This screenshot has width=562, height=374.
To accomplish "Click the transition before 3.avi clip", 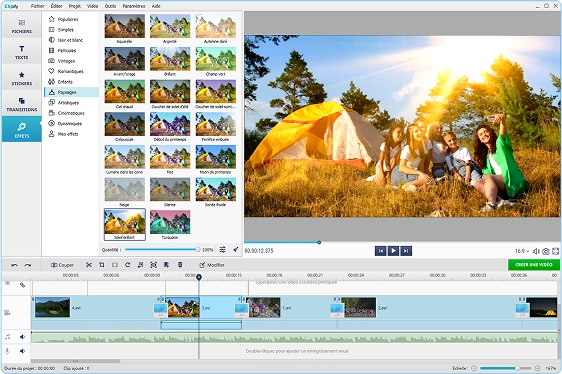I will 160,310.
